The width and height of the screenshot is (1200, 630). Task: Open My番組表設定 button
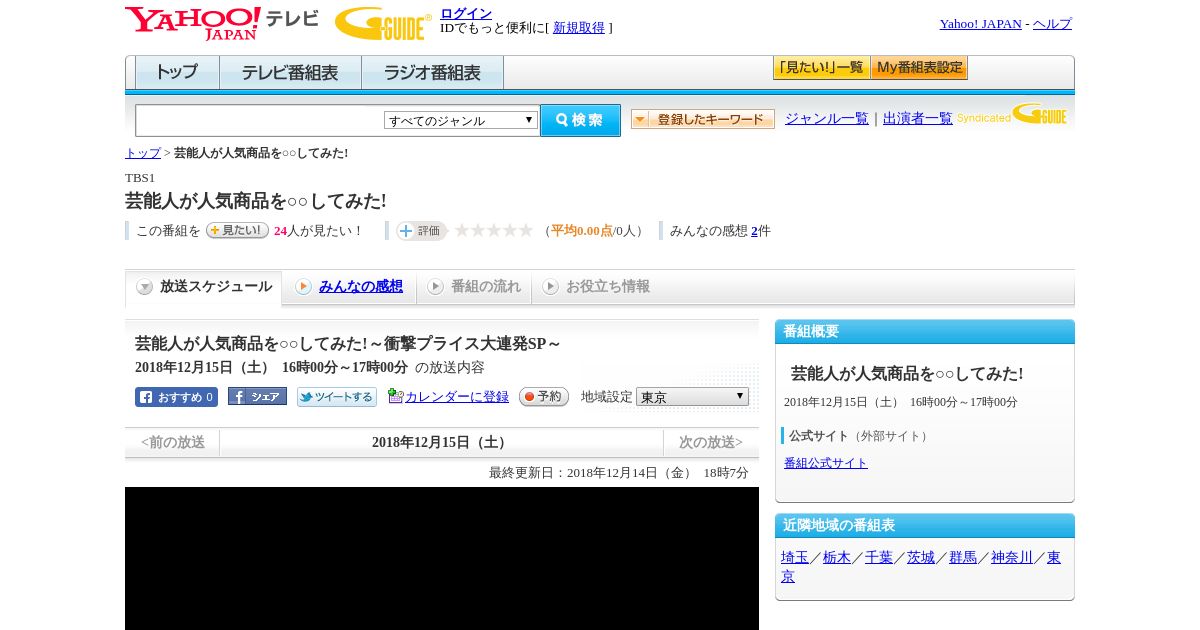point(919,68)
